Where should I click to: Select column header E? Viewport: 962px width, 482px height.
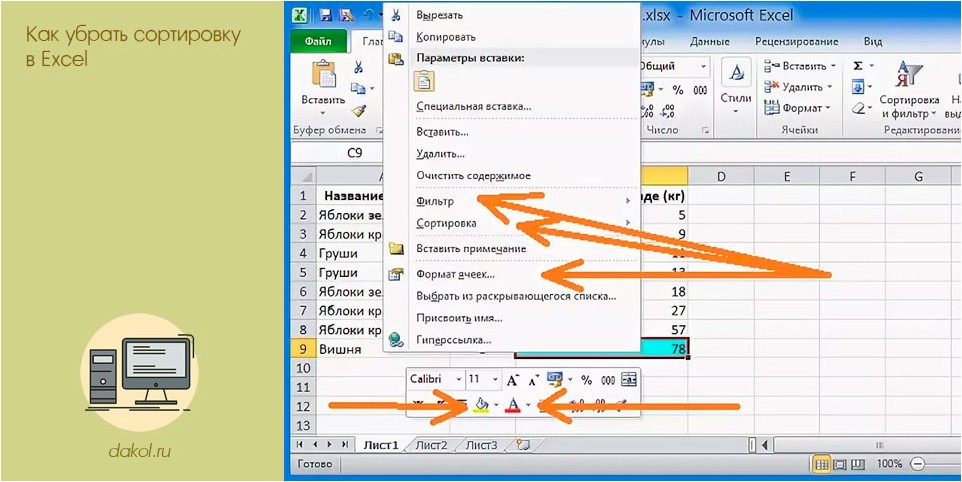click(x=787, y=177)
